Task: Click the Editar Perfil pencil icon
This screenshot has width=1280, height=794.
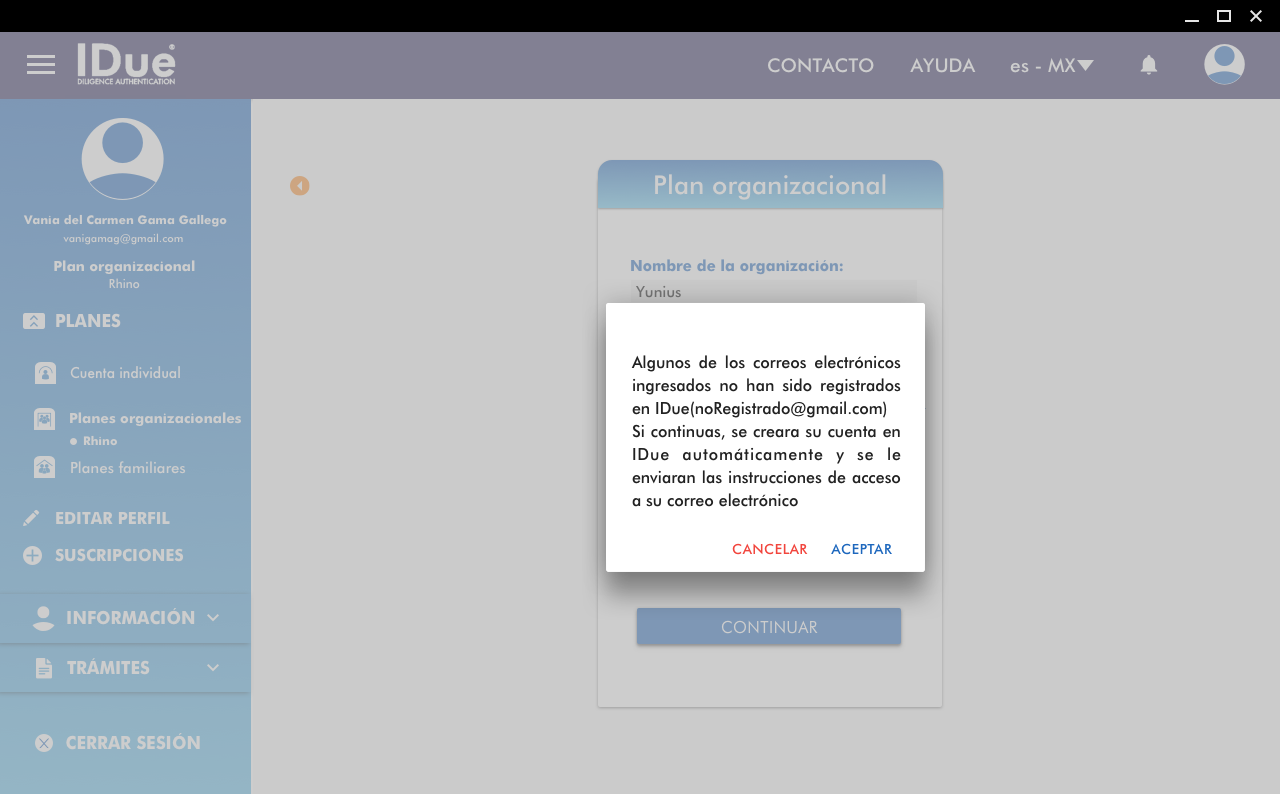Action: [x=32, y=518]
